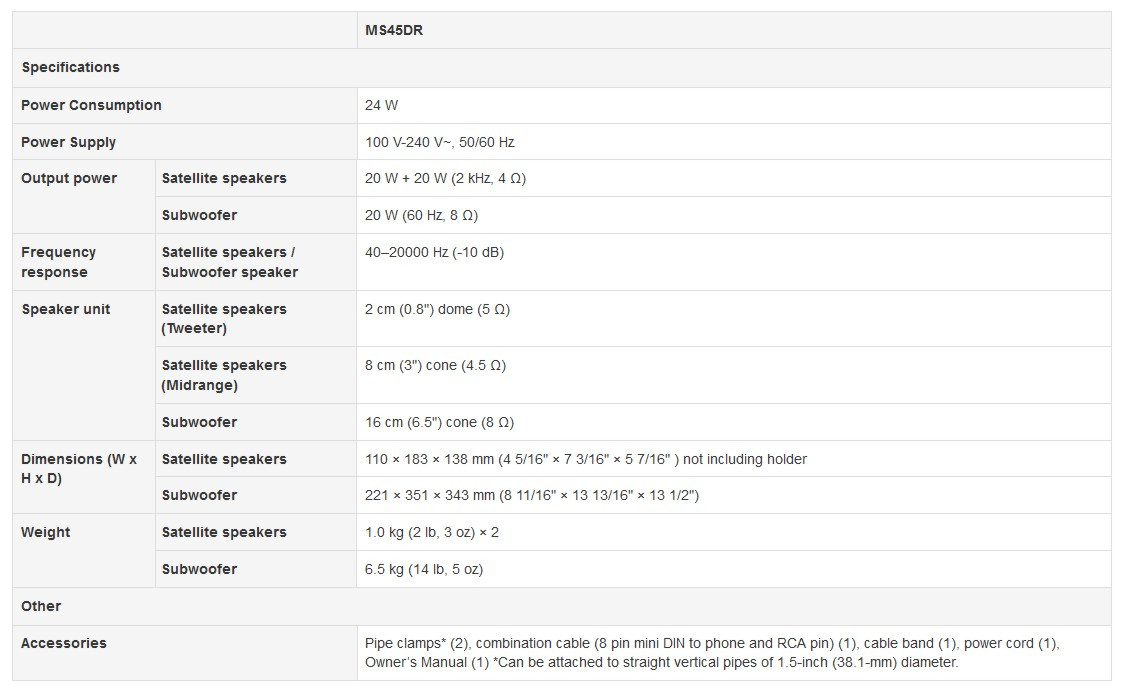This screenshot has height=692, width=1125.
Task: Click Satellite speakers (Tweeter) sub-label
Action: [224, 319]
